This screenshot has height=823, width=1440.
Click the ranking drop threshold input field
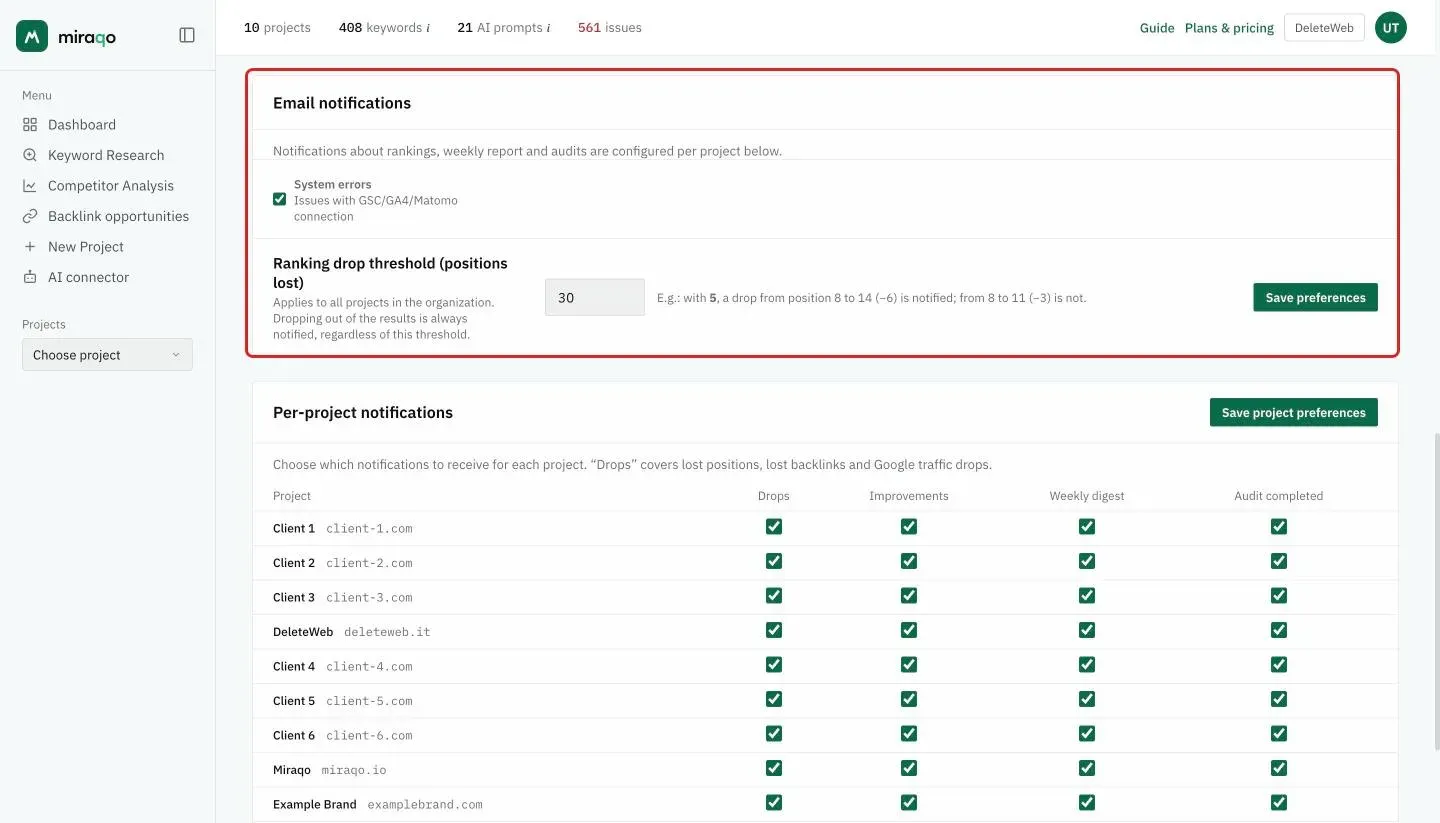(595, 298)
